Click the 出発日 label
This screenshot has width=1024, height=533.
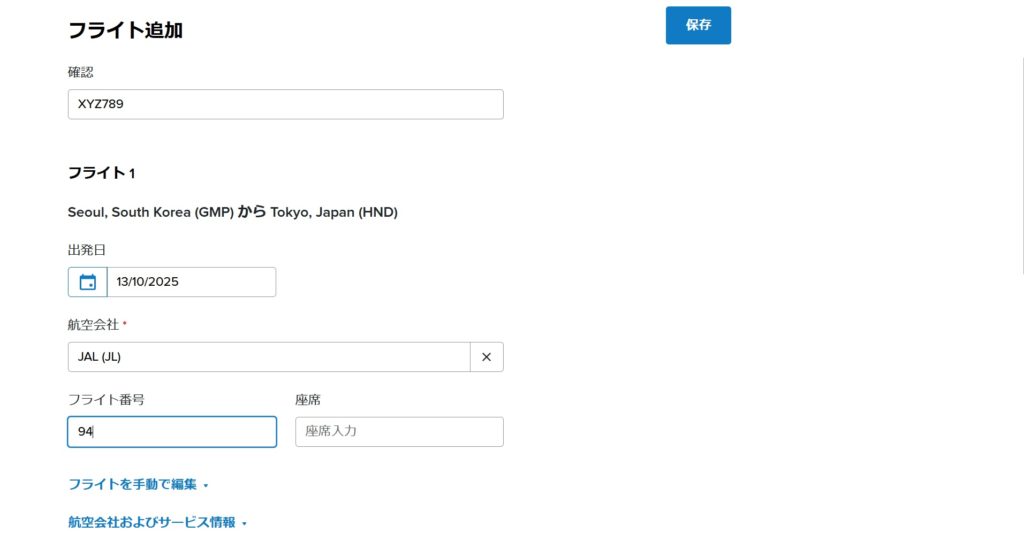tap(86, 250)
